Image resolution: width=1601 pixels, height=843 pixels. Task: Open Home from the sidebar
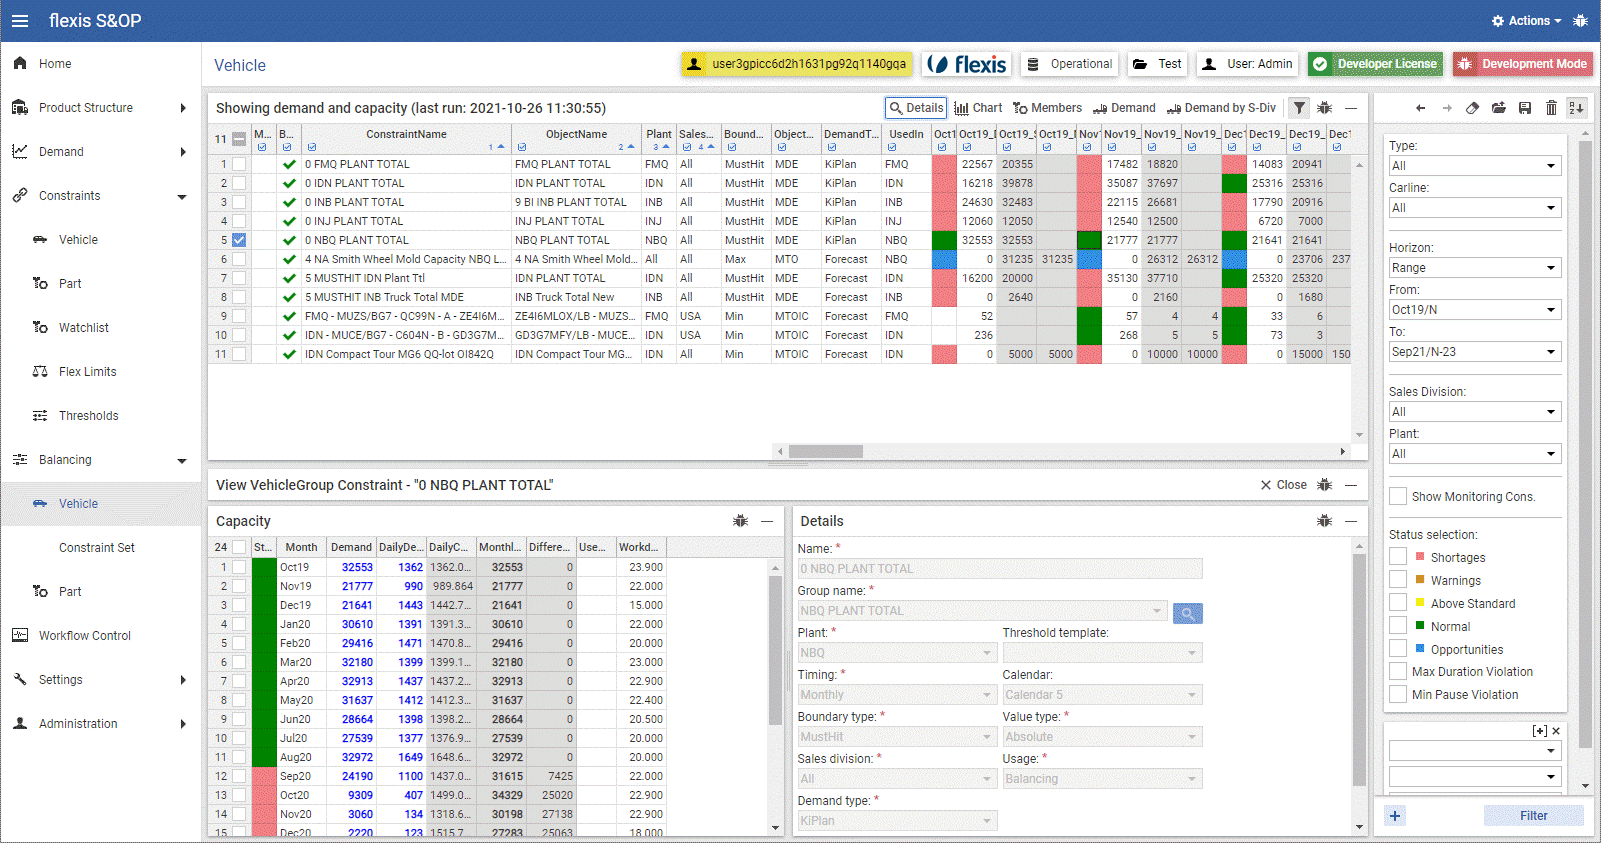pos(55,64)
